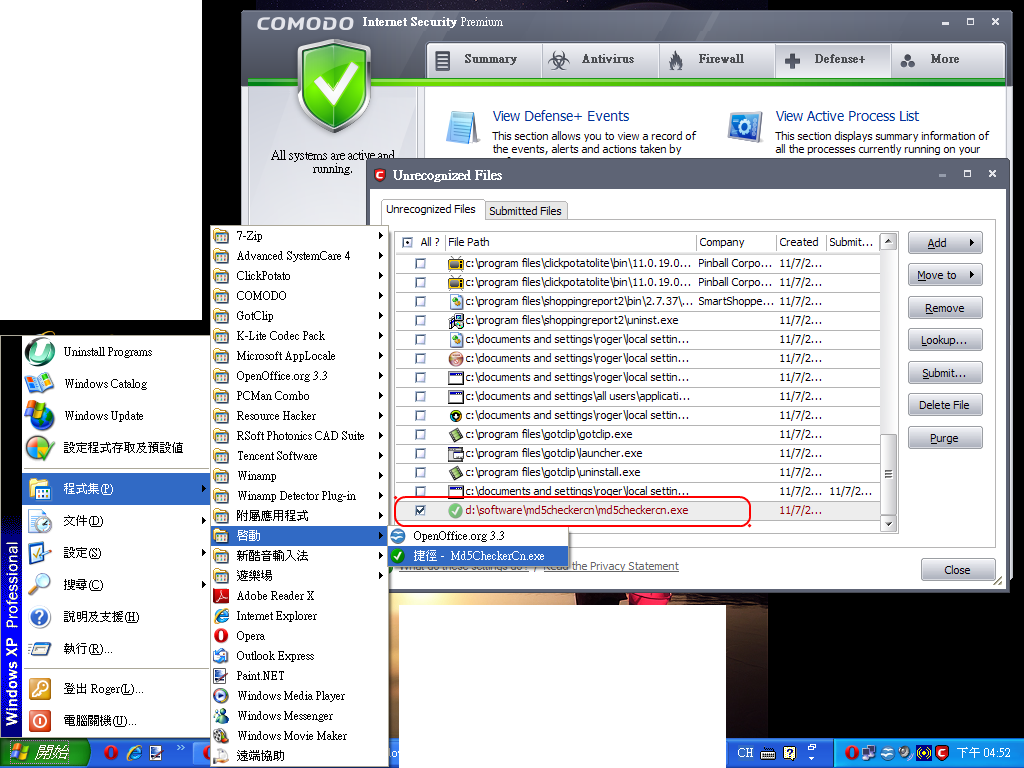Click the md5checkercn.exe green check icon
The image size is (1024, 768).
coord(456,511)
